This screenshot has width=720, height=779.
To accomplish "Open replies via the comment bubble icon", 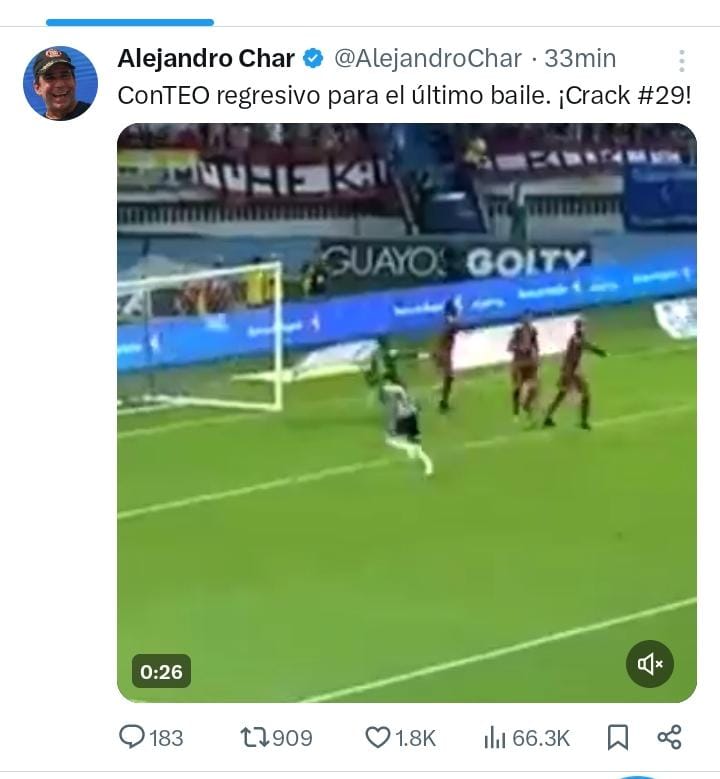I will tap(132, 737).
